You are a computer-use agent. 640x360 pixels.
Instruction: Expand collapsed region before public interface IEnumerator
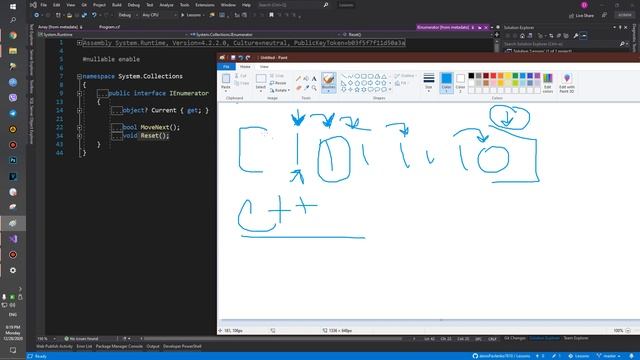click(x=79, y=93)
